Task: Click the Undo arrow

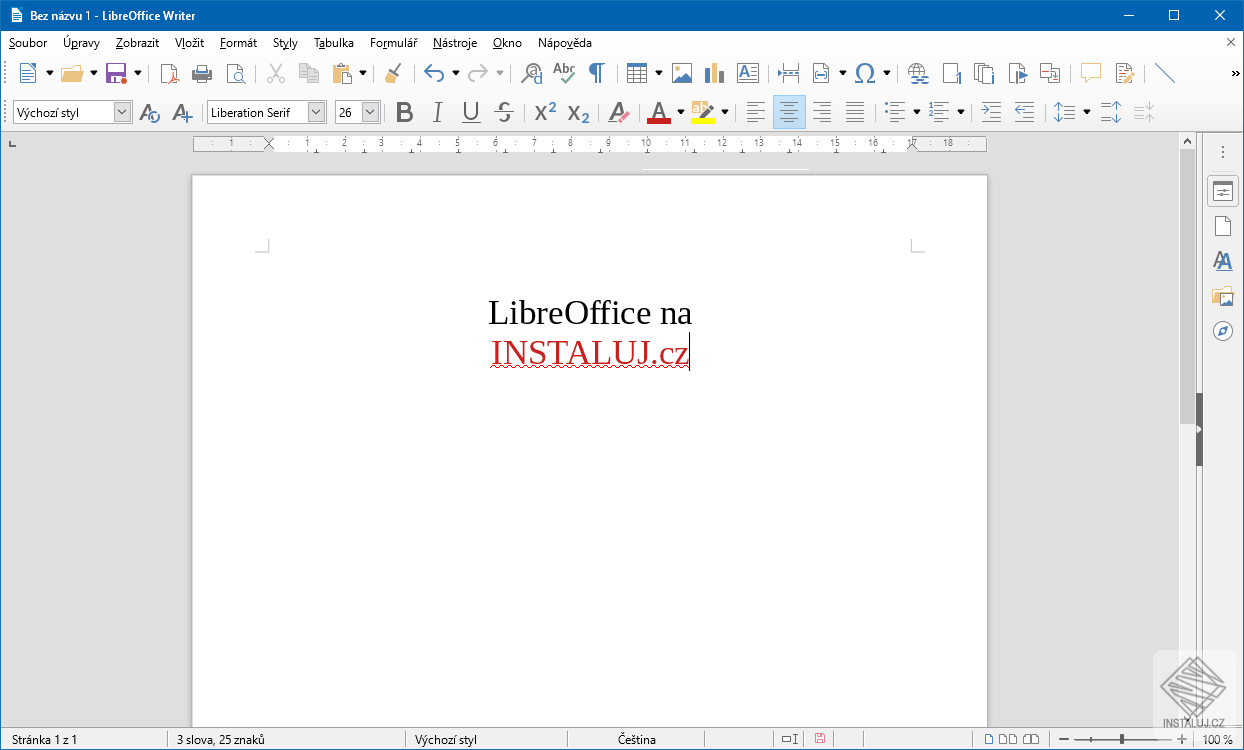Action: 434,73
